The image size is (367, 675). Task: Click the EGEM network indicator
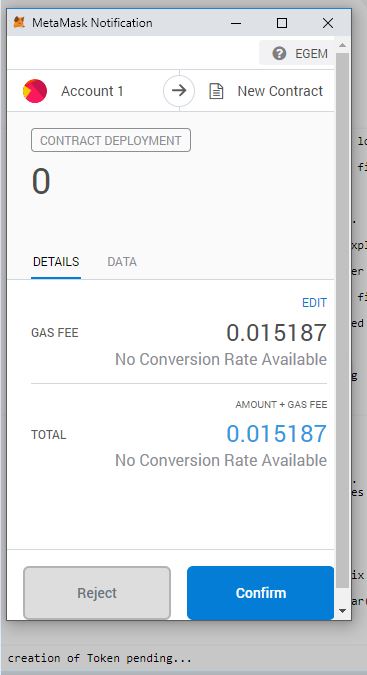tap(297, 53)
